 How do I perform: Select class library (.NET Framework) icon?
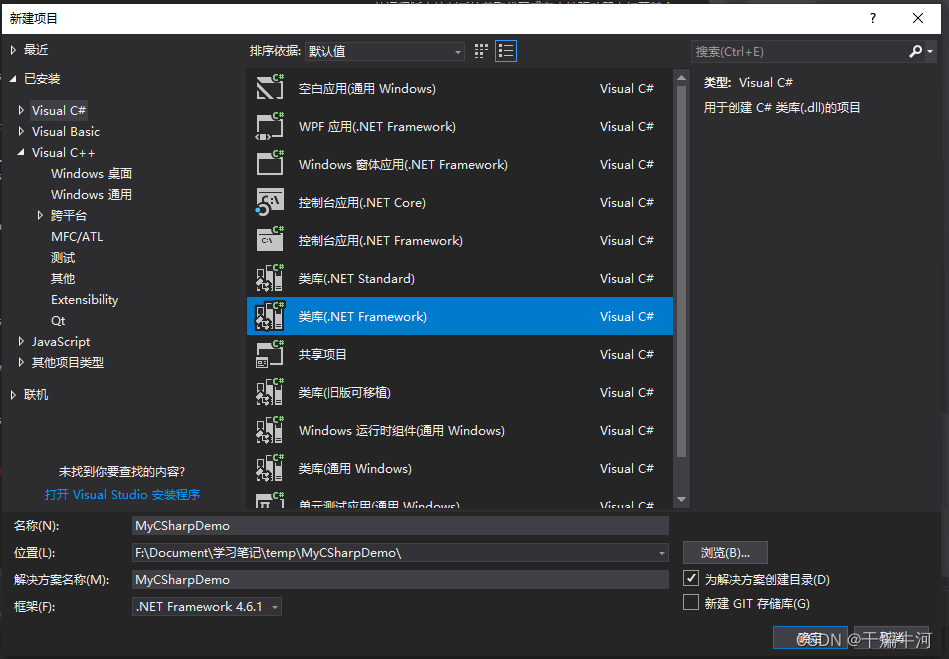[270, 316]
